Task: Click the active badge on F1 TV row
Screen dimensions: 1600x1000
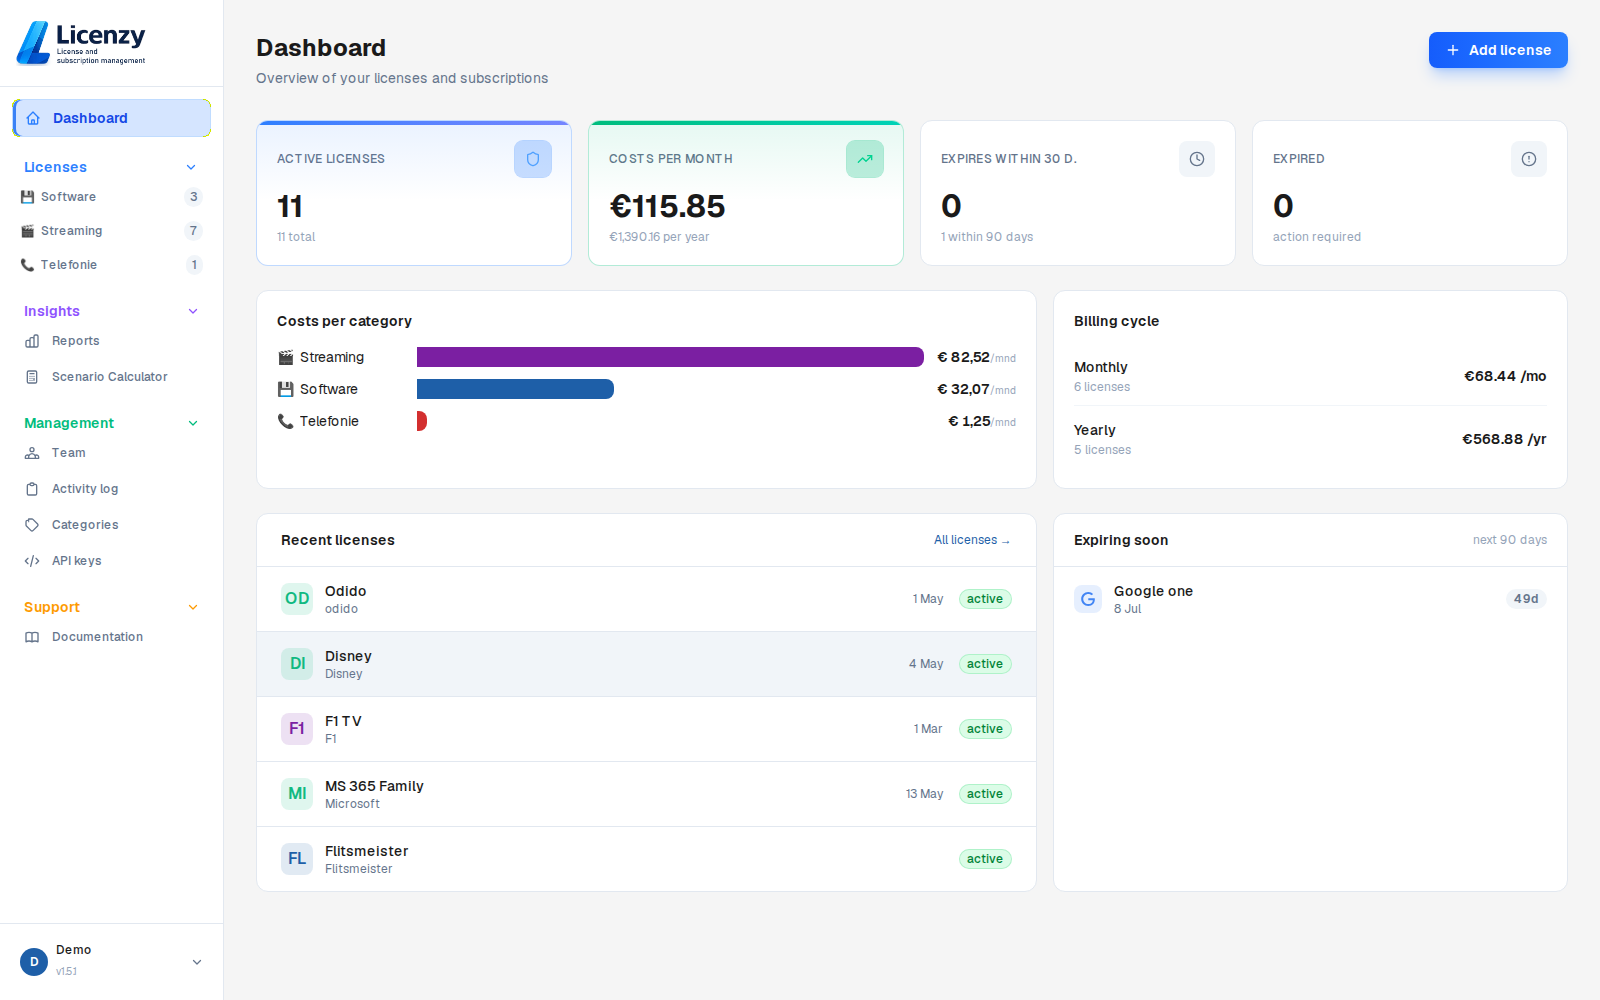Action: tap(985, 729)
